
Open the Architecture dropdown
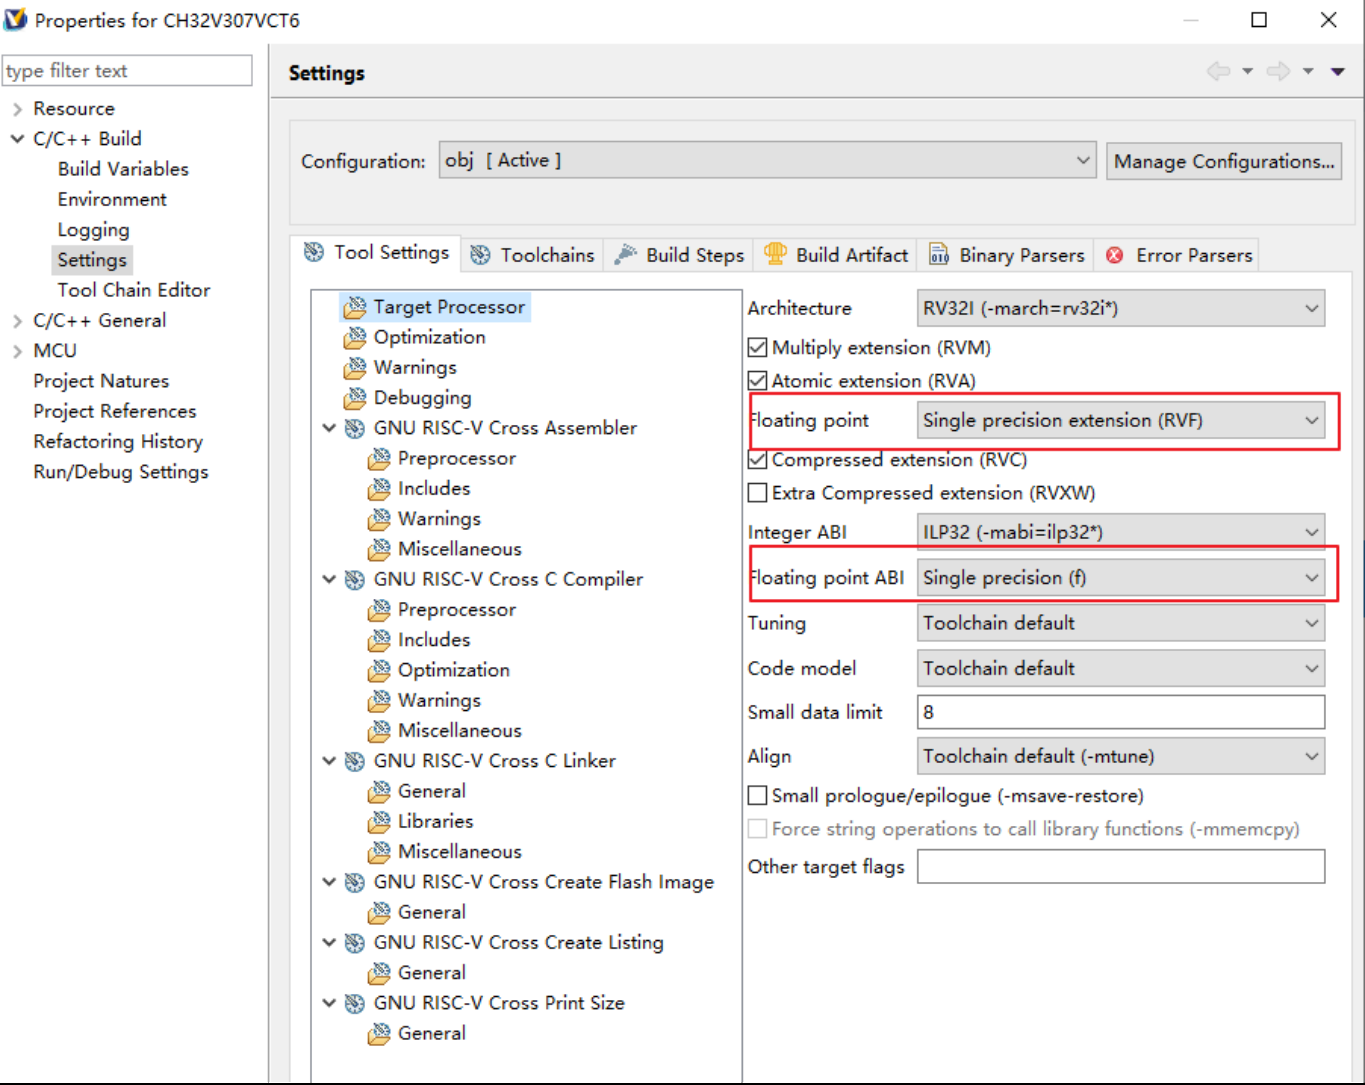pyautogui.click(x=1121, y=309)
